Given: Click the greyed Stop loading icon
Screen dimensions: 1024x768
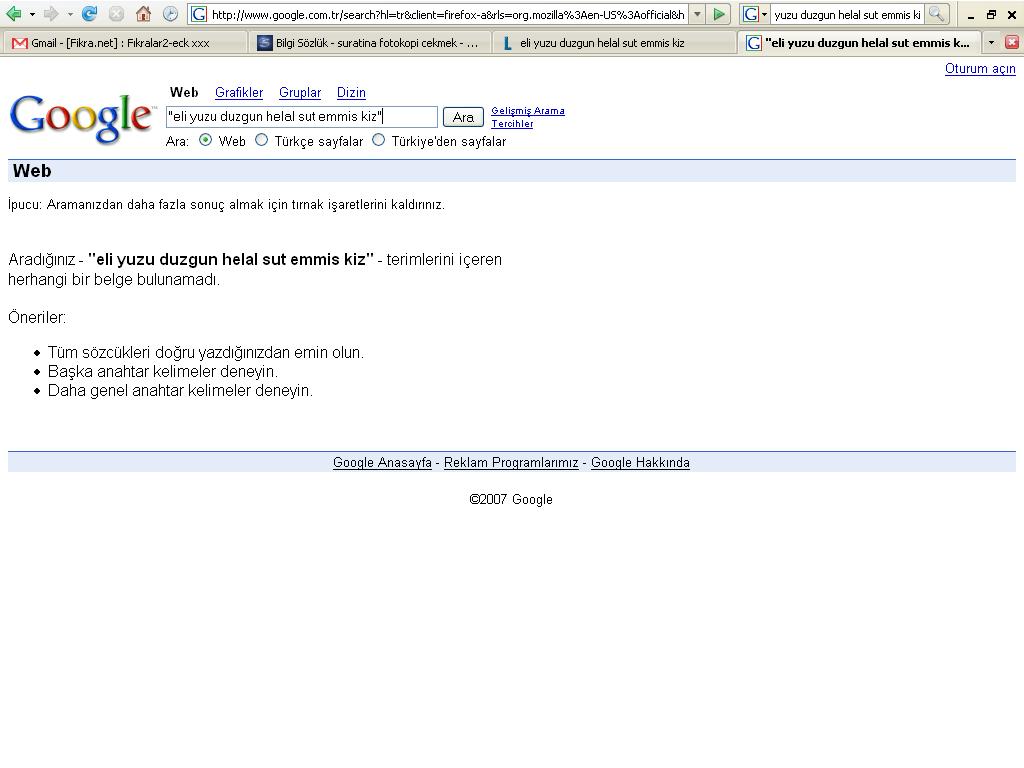Looking at the screenshot, I should 116,14.
